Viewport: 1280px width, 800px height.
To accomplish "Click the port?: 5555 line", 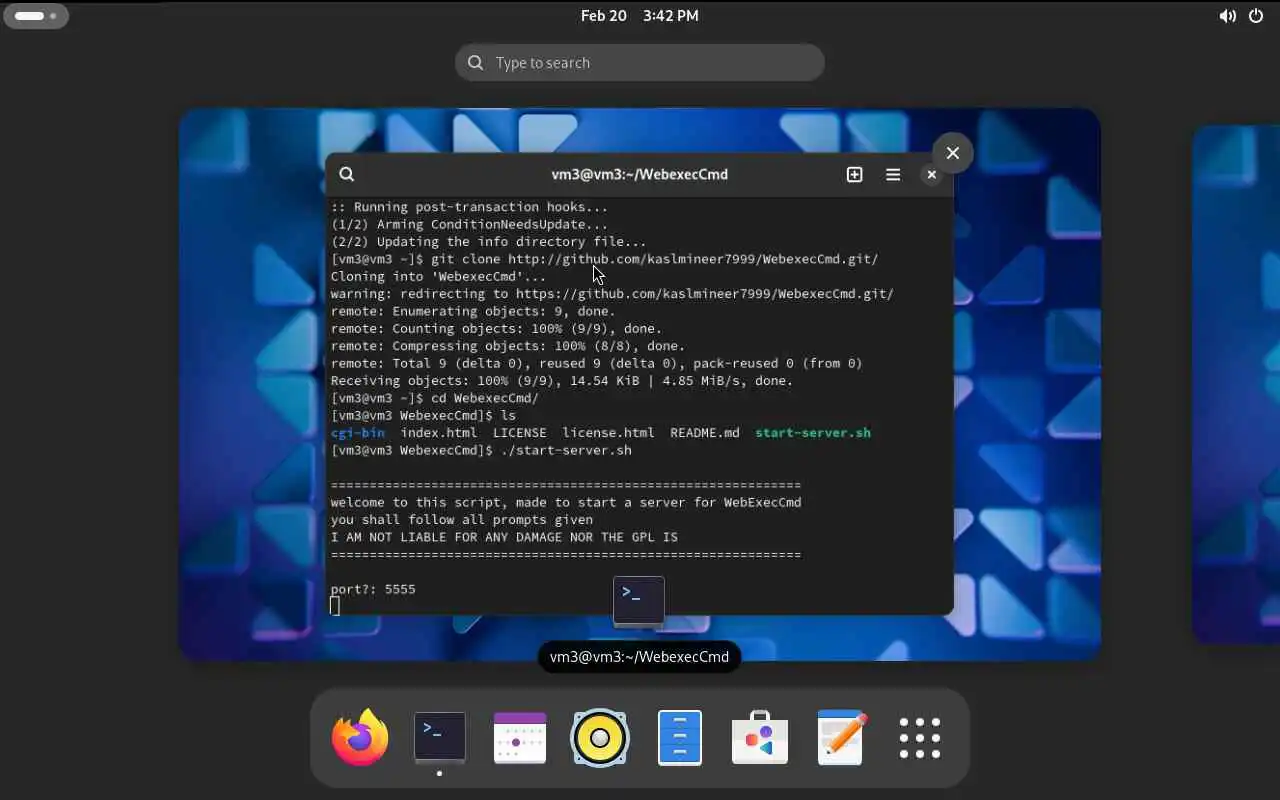I will (373, 589).
